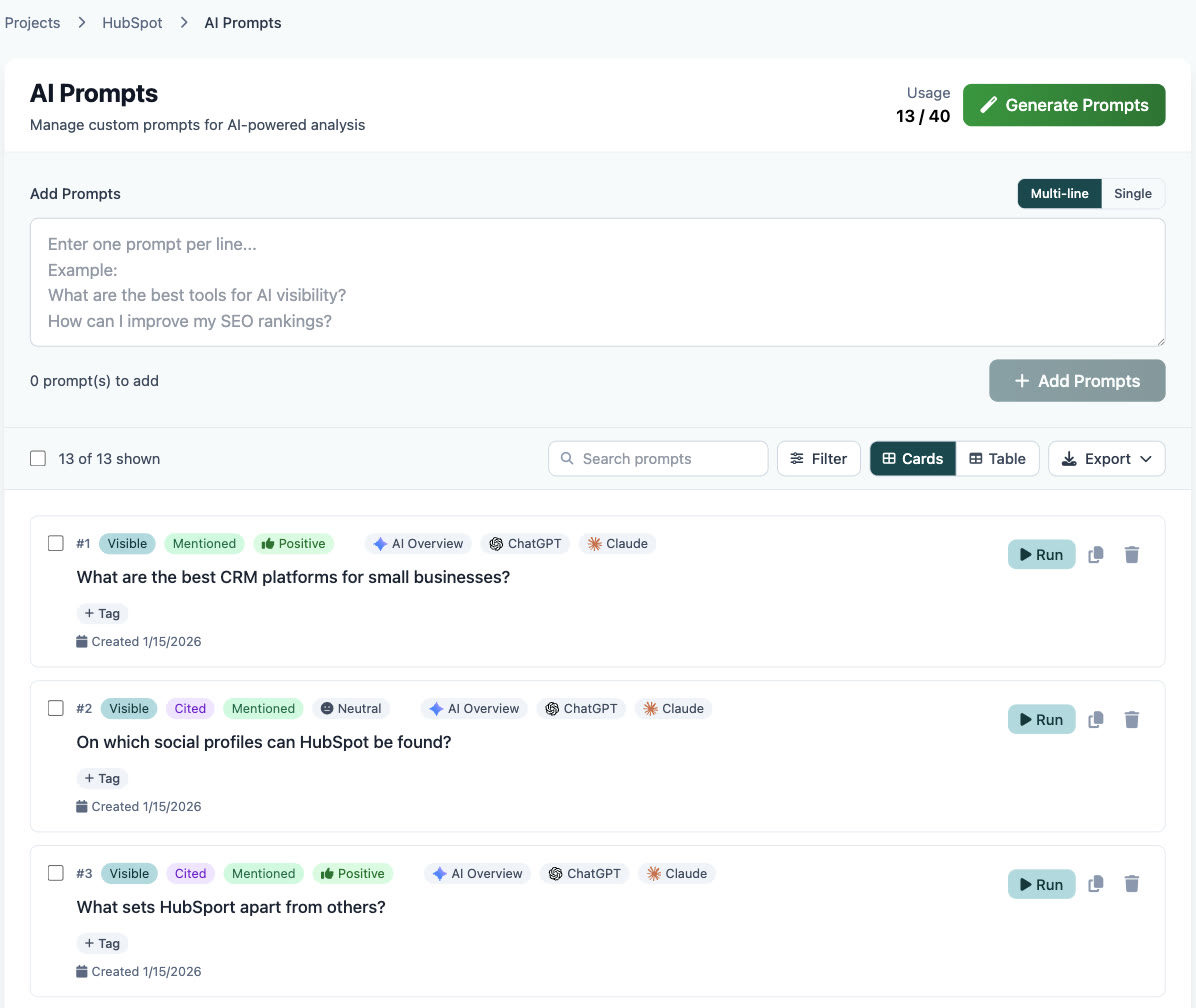Screen dimensions: 1196x1008
Task: Select all prompts checkbox beside 13 of 13 shown
Action: [38, 458]
